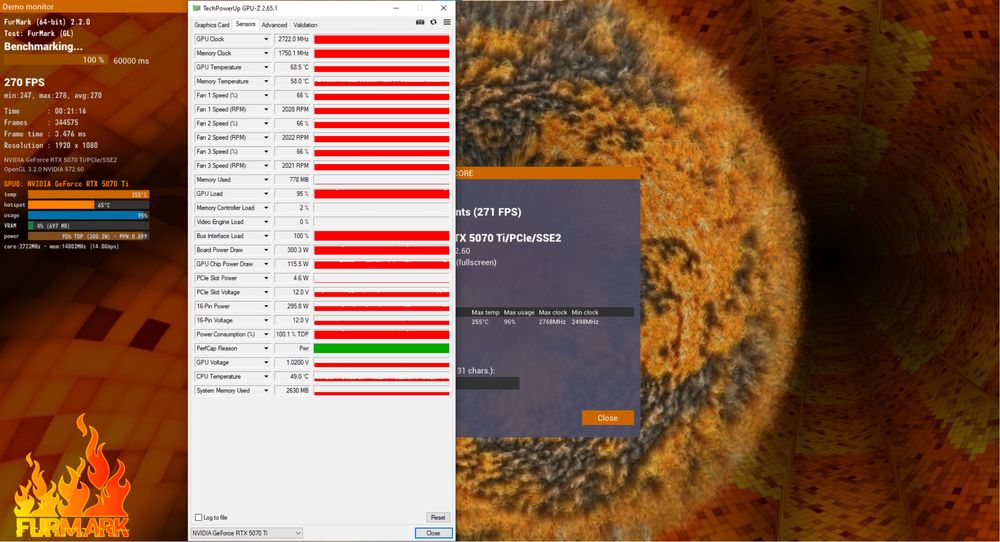Select the Sensors tab

click(x=246, y=24)
